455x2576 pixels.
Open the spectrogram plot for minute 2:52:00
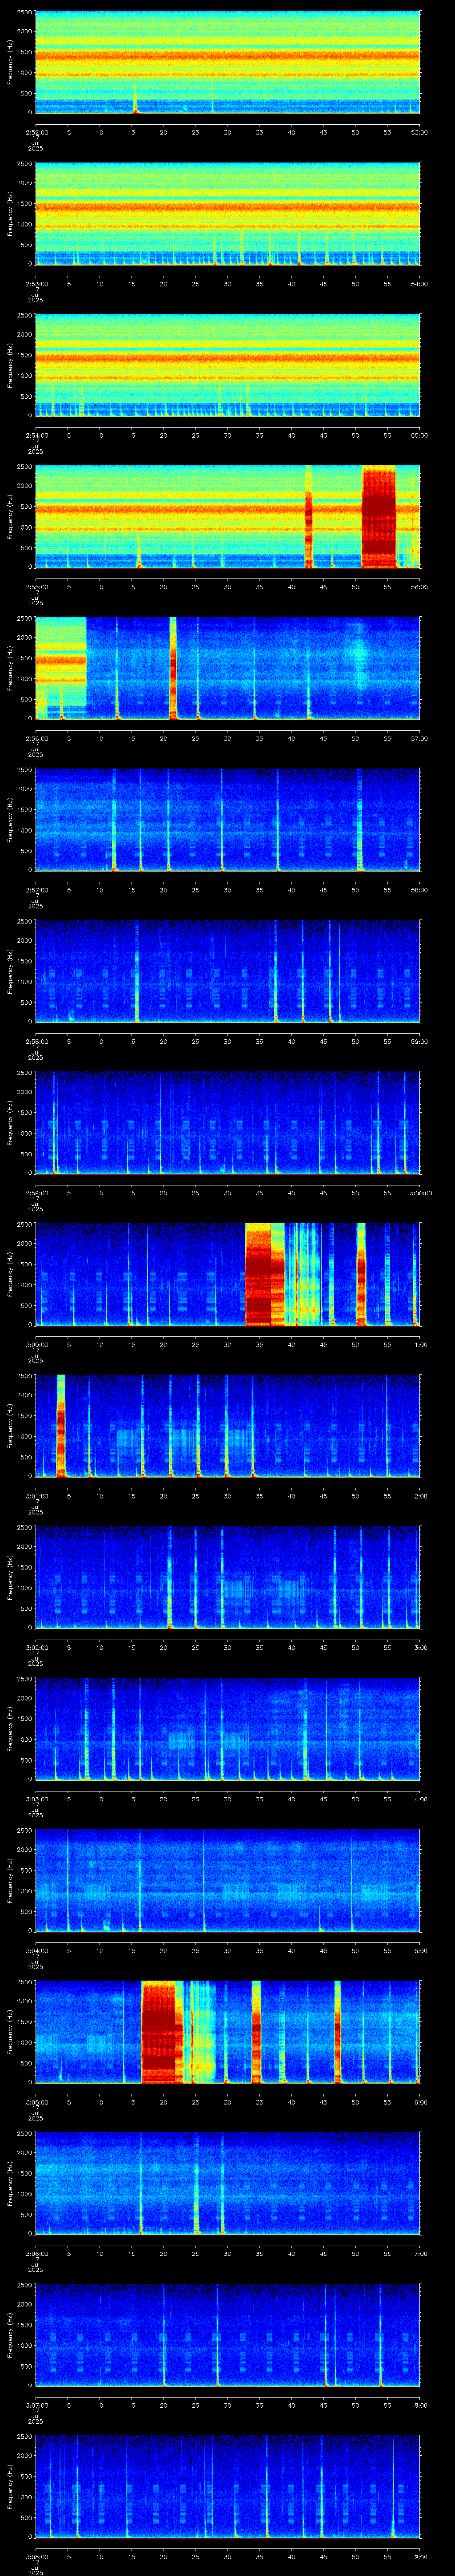click(227, 62)
